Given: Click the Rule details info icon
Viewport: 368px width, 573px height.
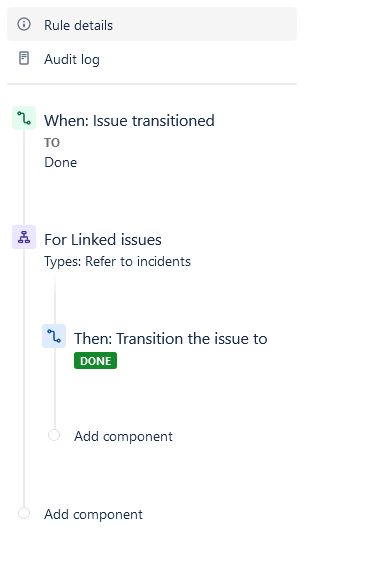Looking at the screenshot, I should pos(24,24).
